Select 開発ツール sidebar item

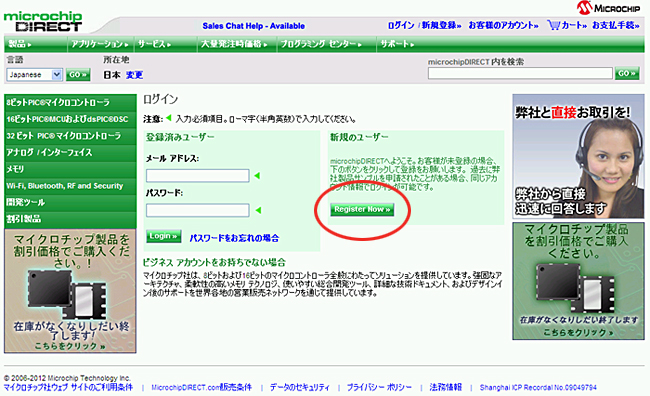tap(70, 202)
